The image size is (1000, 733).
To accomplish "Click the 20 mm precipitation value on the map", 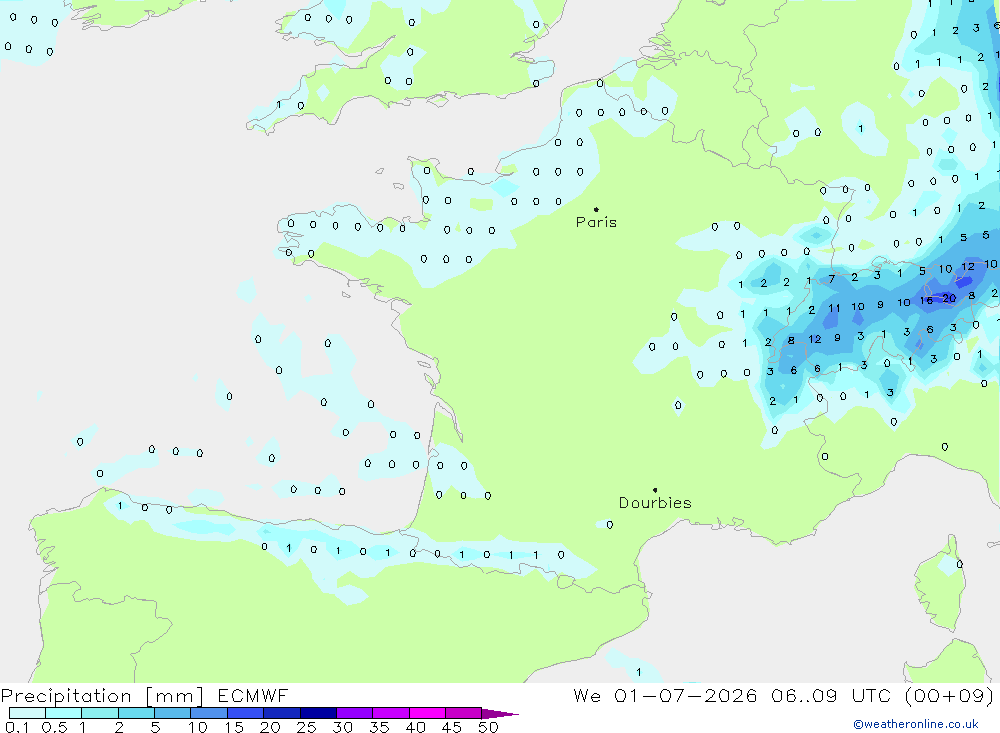I will [950, 298].
